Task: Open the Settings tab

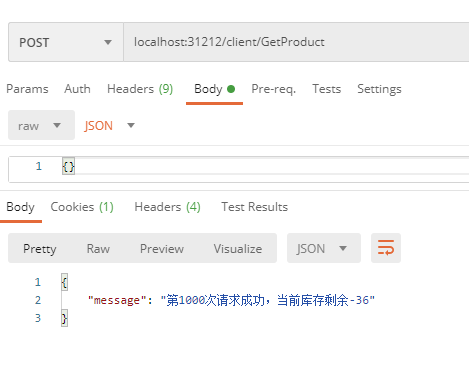Action: [379, 89]
